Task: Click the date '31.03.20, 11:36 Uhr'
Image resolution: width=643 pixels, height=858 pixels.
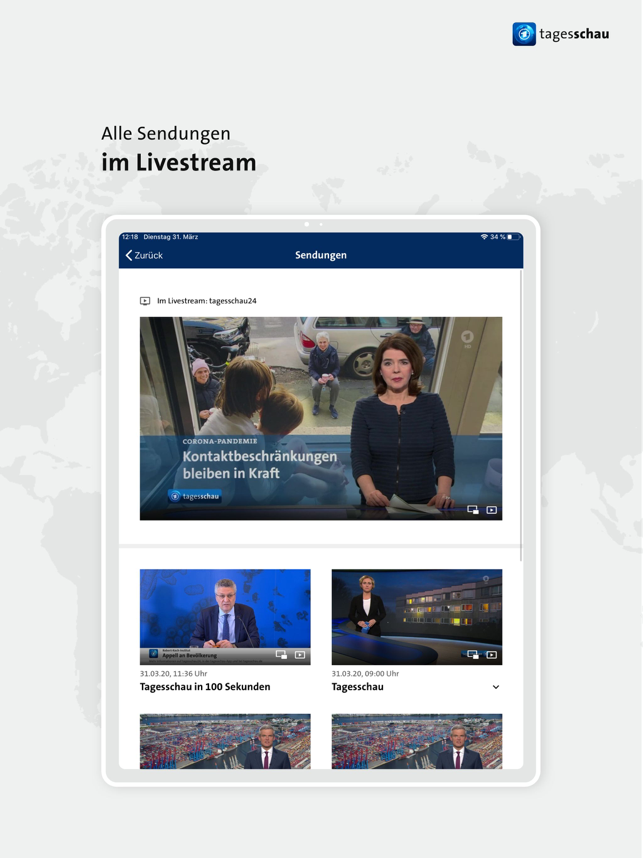Action: point(173,674)
